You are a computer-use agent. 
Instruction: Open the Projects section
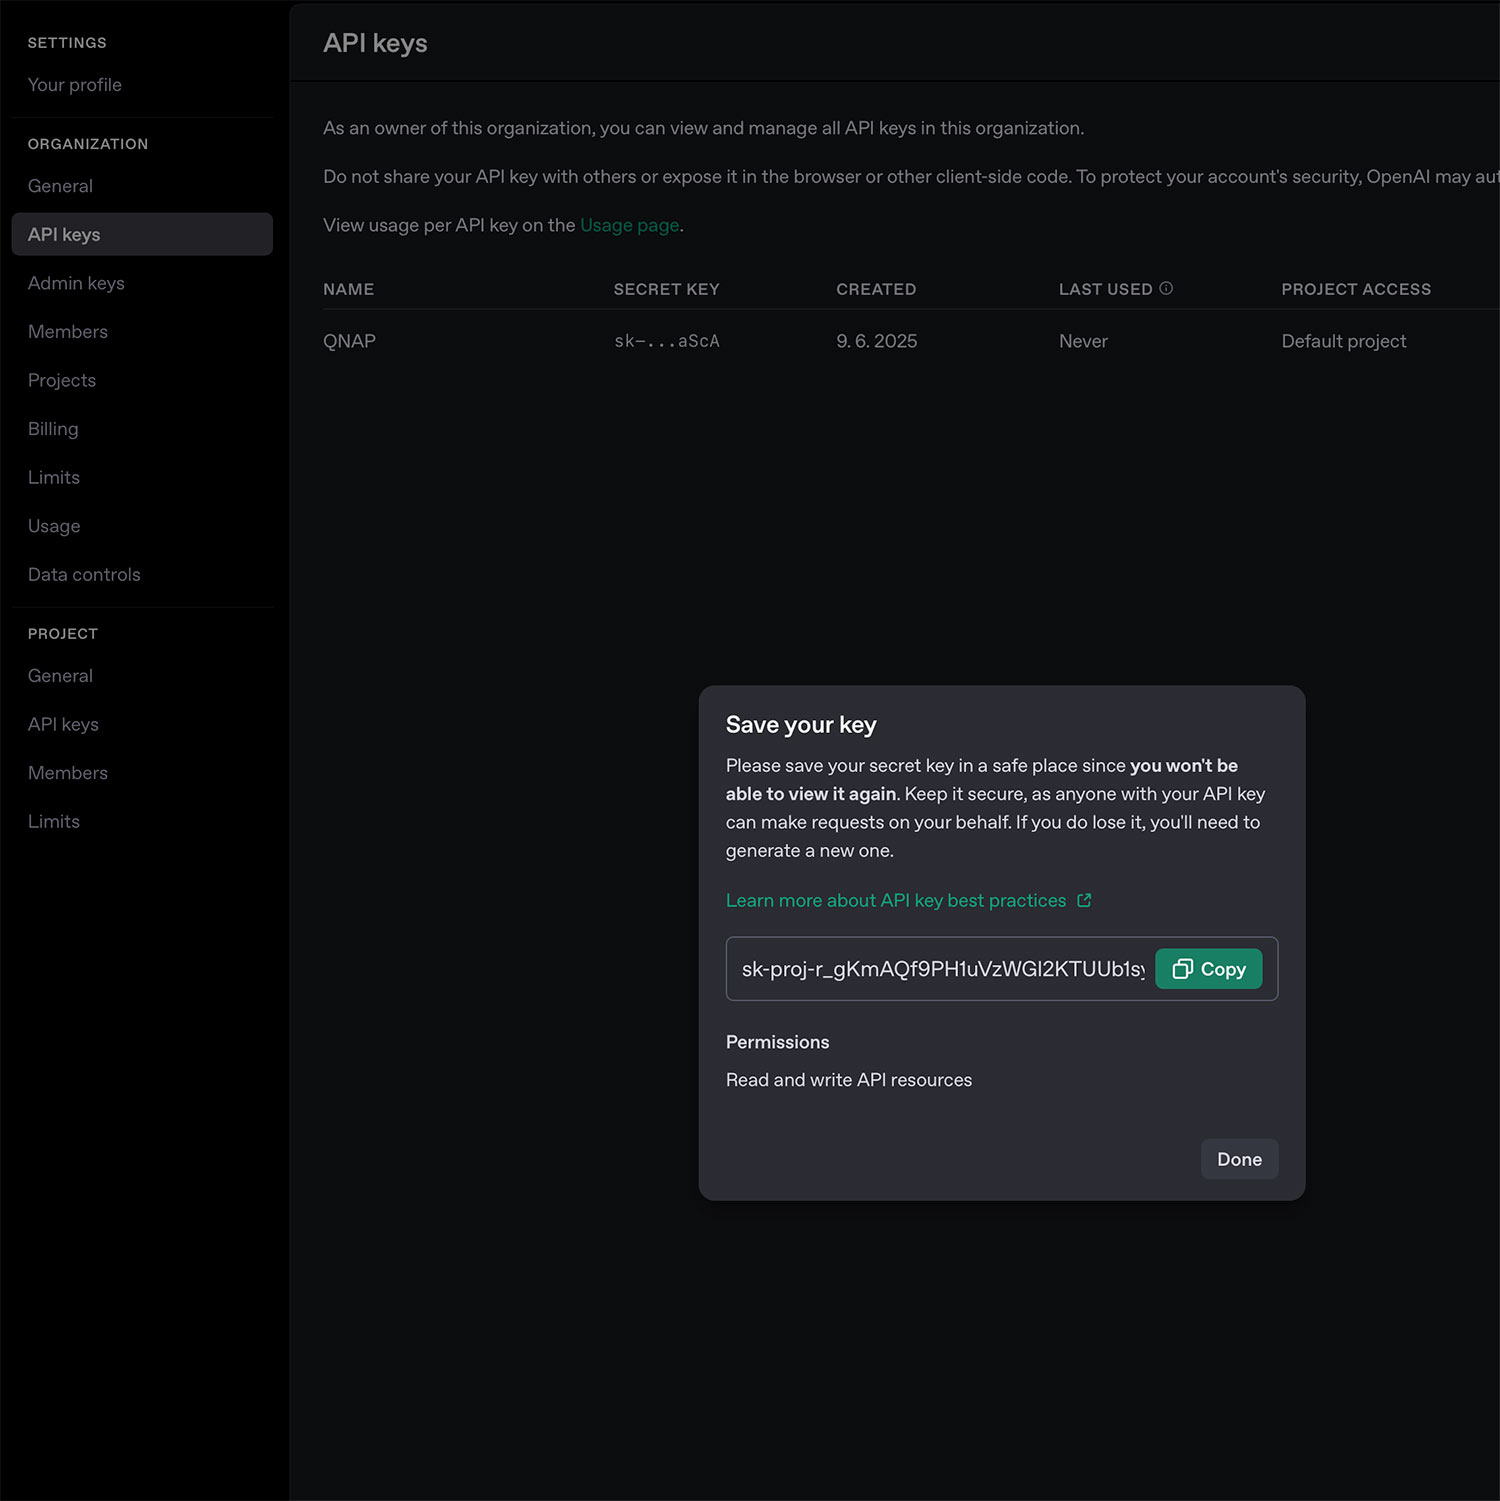(x=62, y=380)
